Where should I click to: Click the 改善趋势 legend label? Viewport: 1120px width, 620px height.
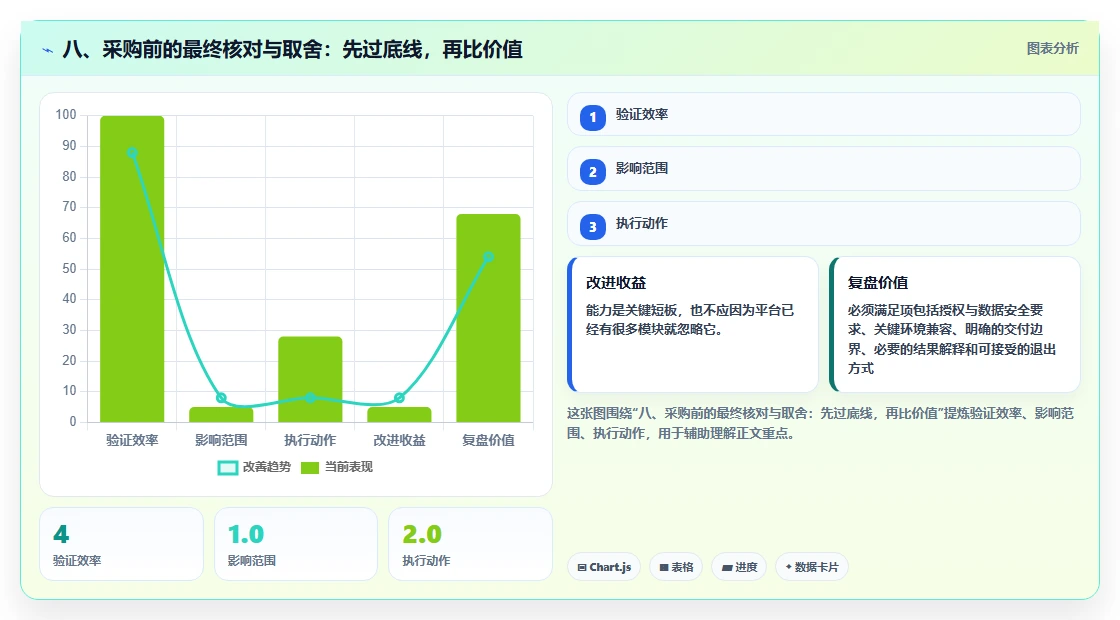coord(267,467)
